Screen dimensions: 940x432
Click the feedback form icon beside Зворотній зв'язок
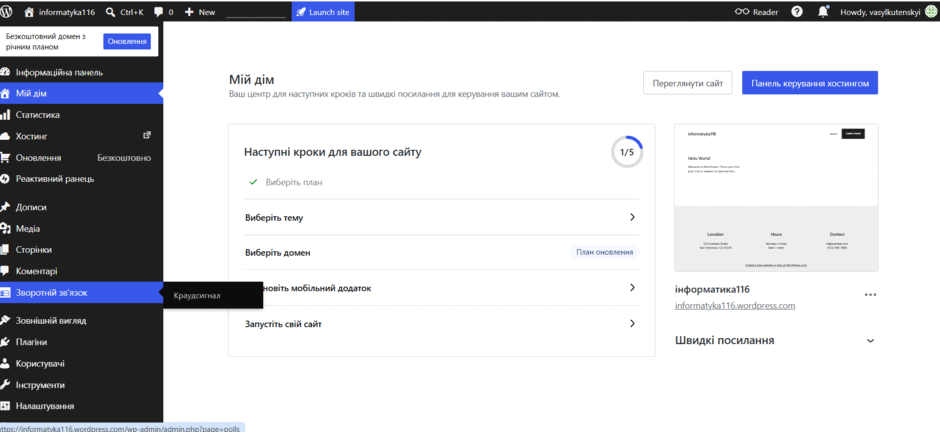5,292
